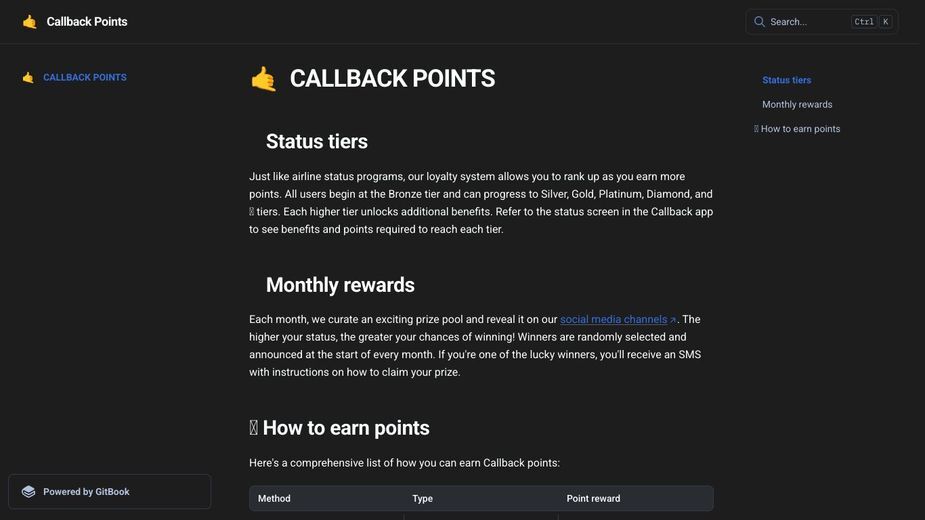The width and height of the screenshot is (925, 520).
Task: Click the GitBook stacked layers icon
Action: click(28, 492)
